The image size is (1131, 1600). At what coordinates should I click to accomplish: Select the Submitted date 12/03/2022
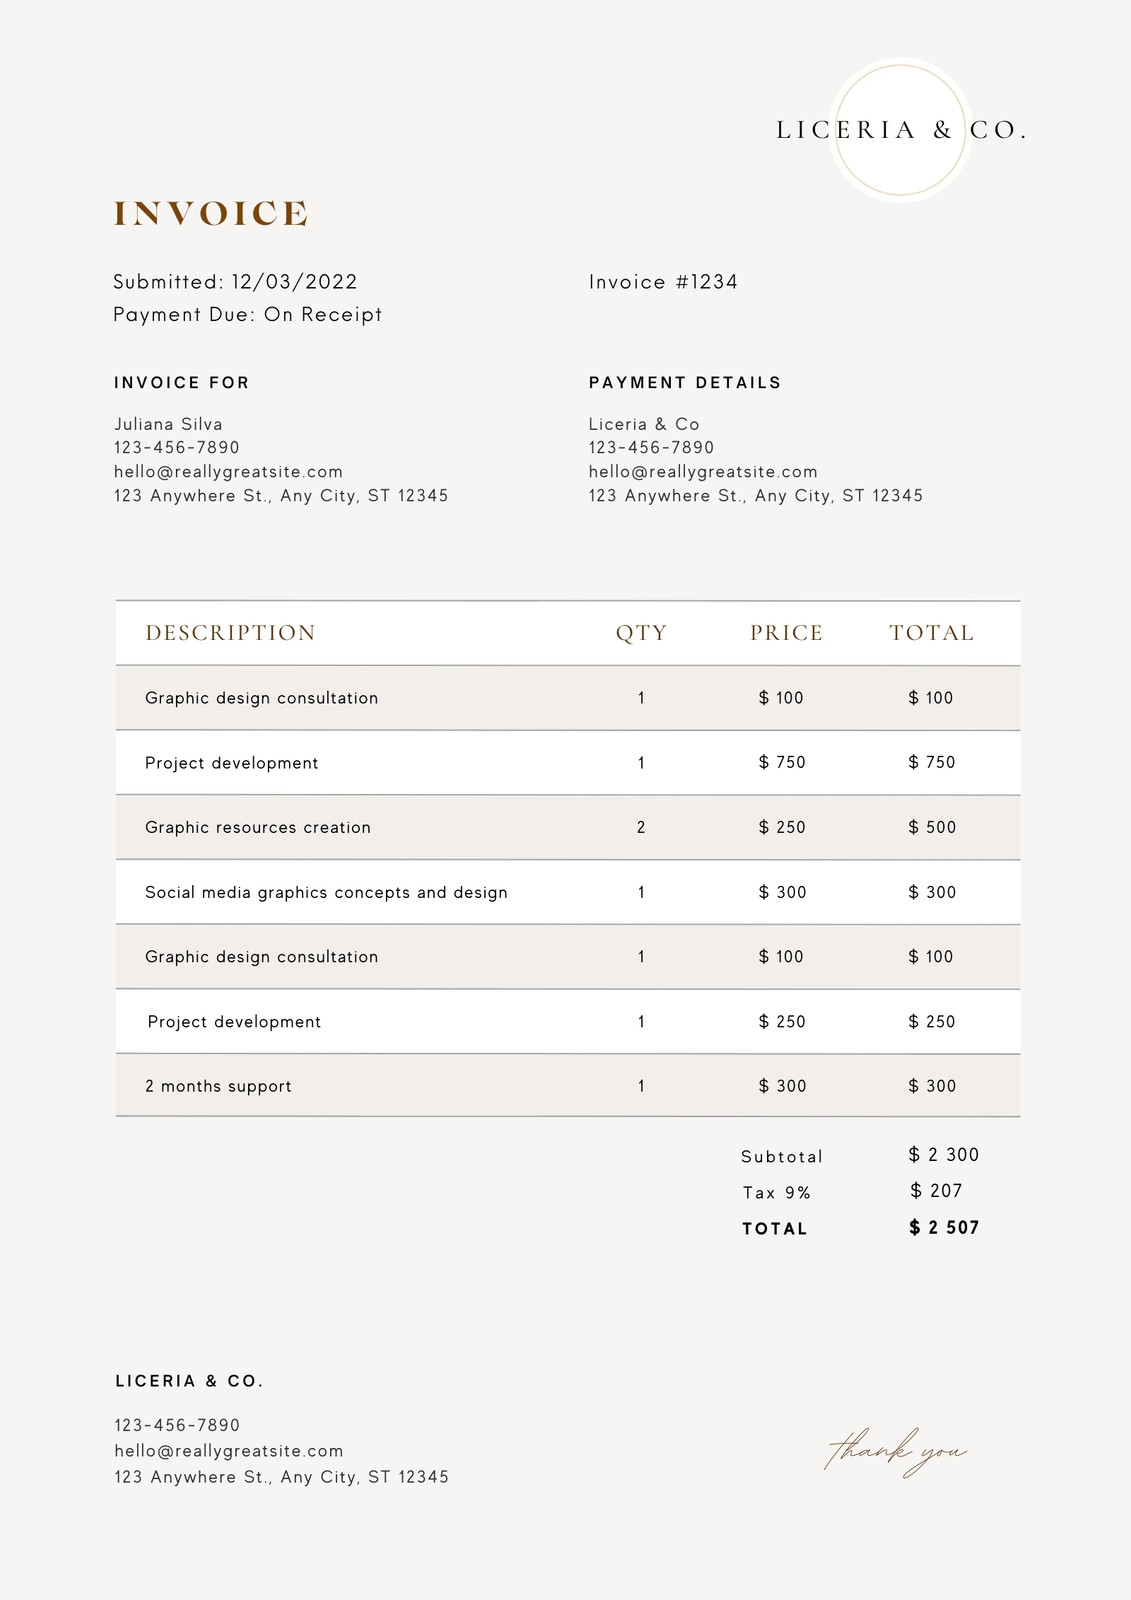294,282
